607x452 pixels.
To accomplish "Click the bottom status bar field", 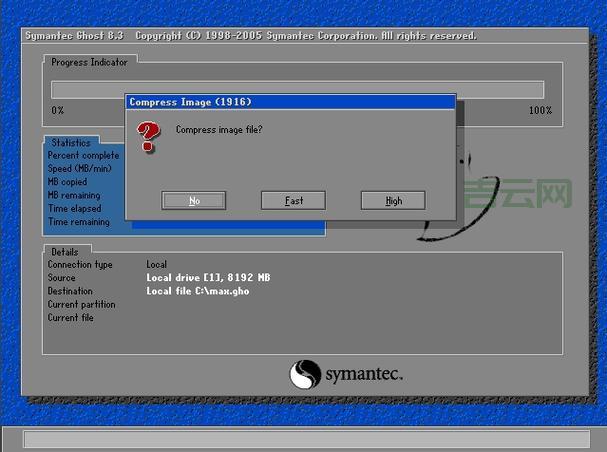I will tap(305, 440).
